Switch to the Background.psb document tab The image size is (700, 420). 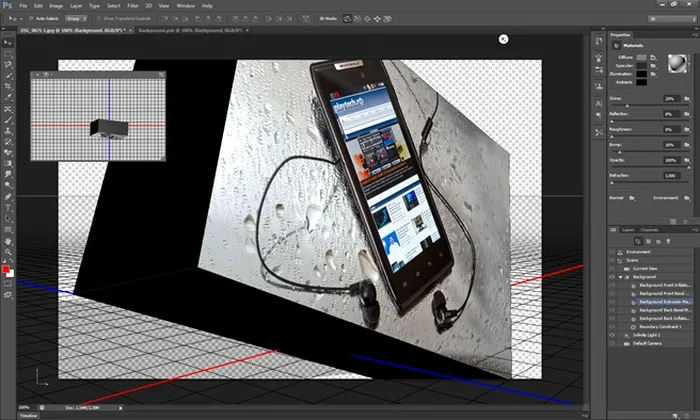click(x=190, y=30)
